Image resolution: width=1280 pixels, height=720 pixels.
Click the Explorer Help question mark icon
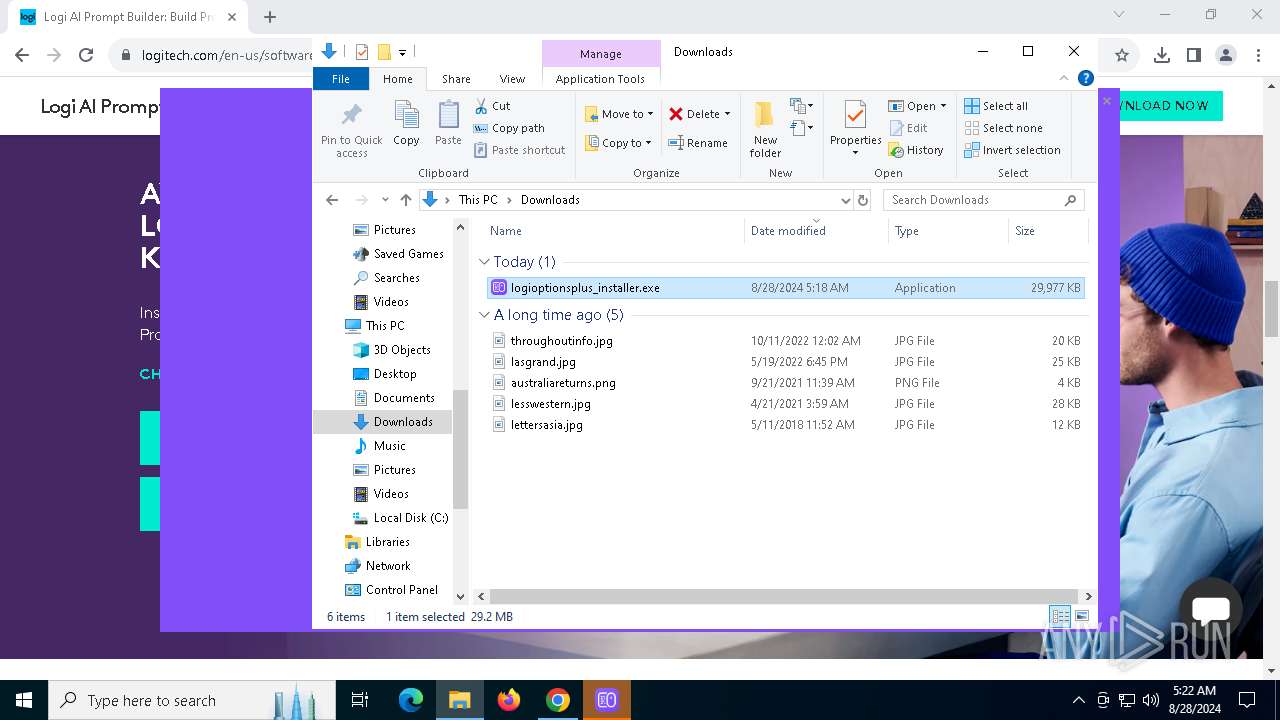(x=1085, y=78)
